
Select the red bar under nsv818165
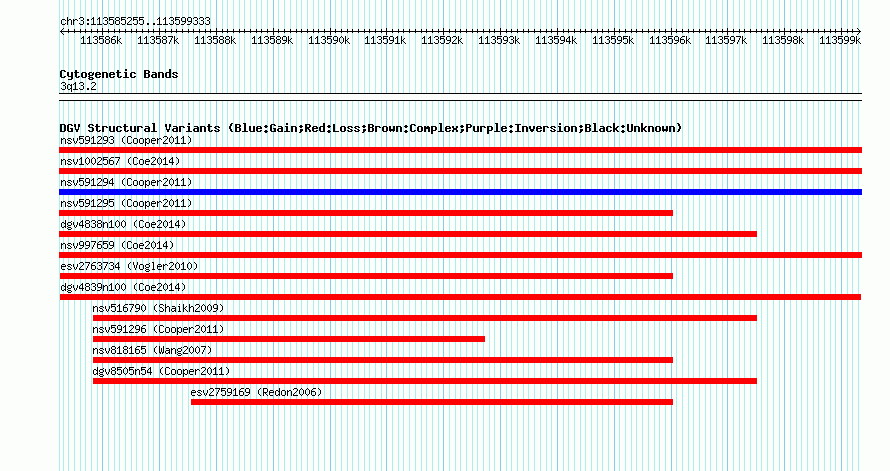(x=383, y=360)
